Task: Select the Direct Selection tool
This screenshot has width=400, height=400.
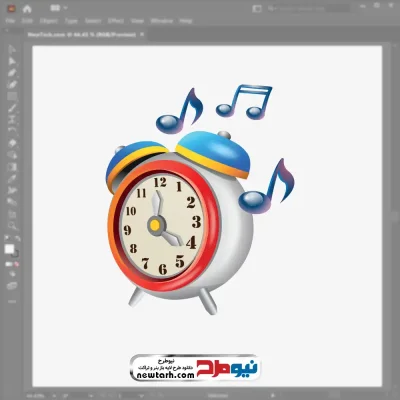Action: [12, 61]
